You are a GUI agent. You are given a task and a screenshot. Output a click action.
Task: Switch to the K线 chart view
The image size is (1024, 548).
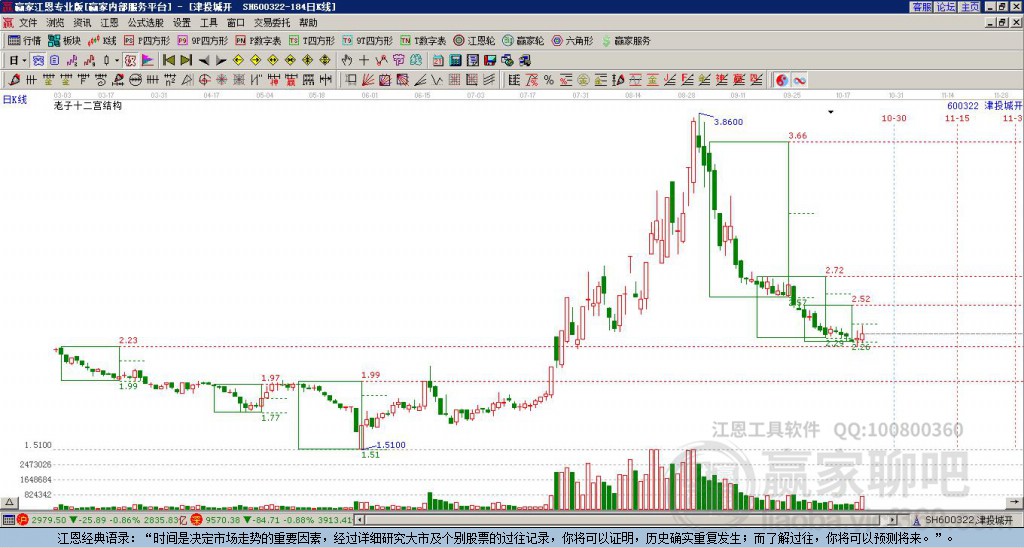(102, 40)
